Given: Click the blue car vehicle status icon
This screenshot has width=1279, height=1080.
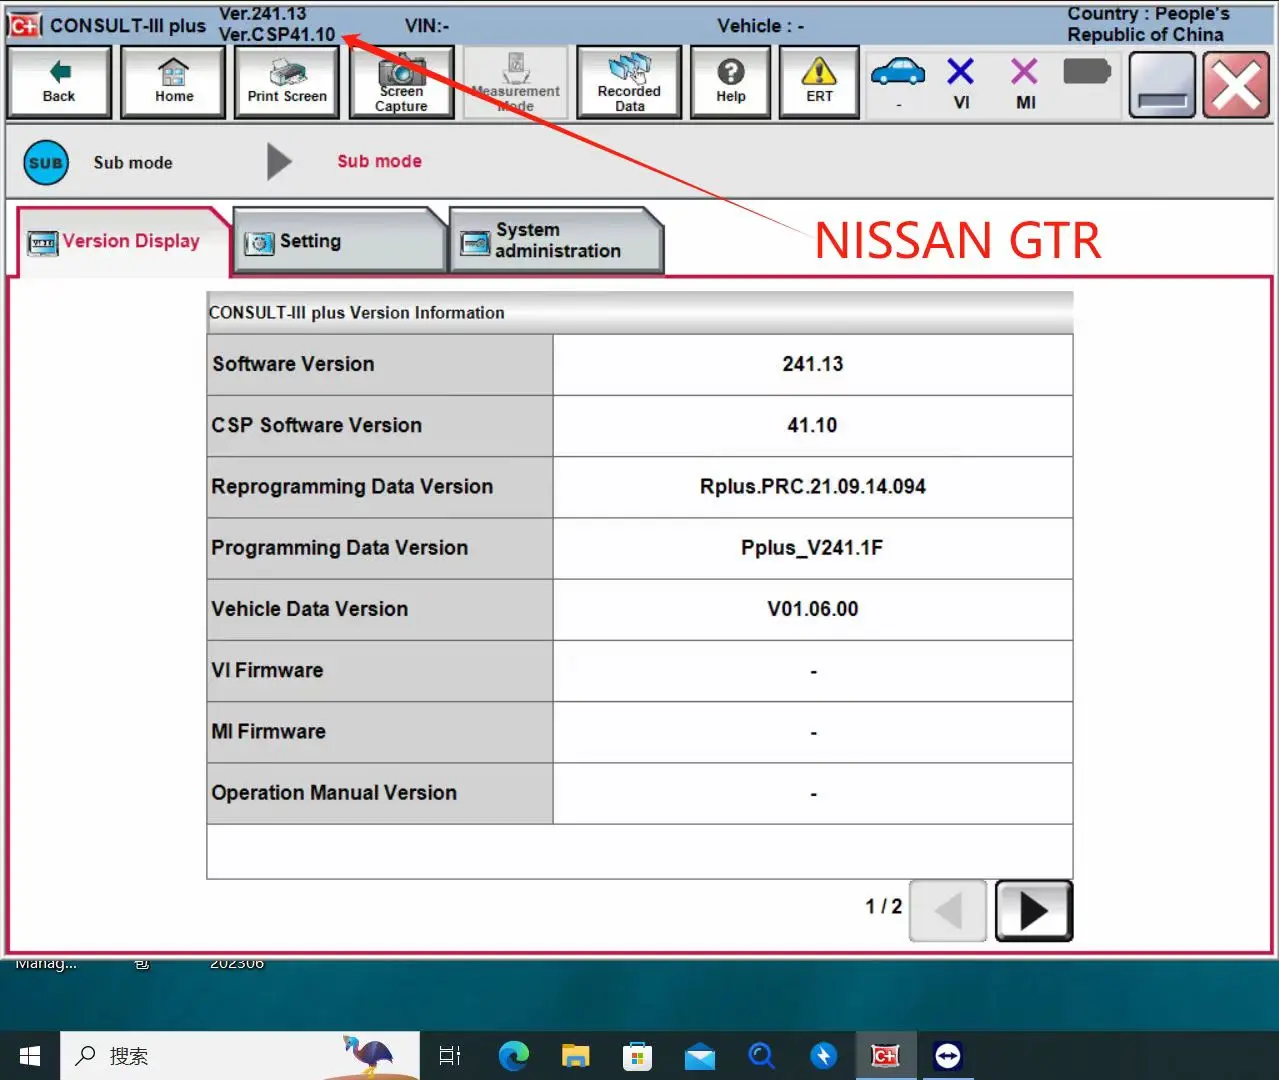Looking at the screenshot, I should [898, 74].
